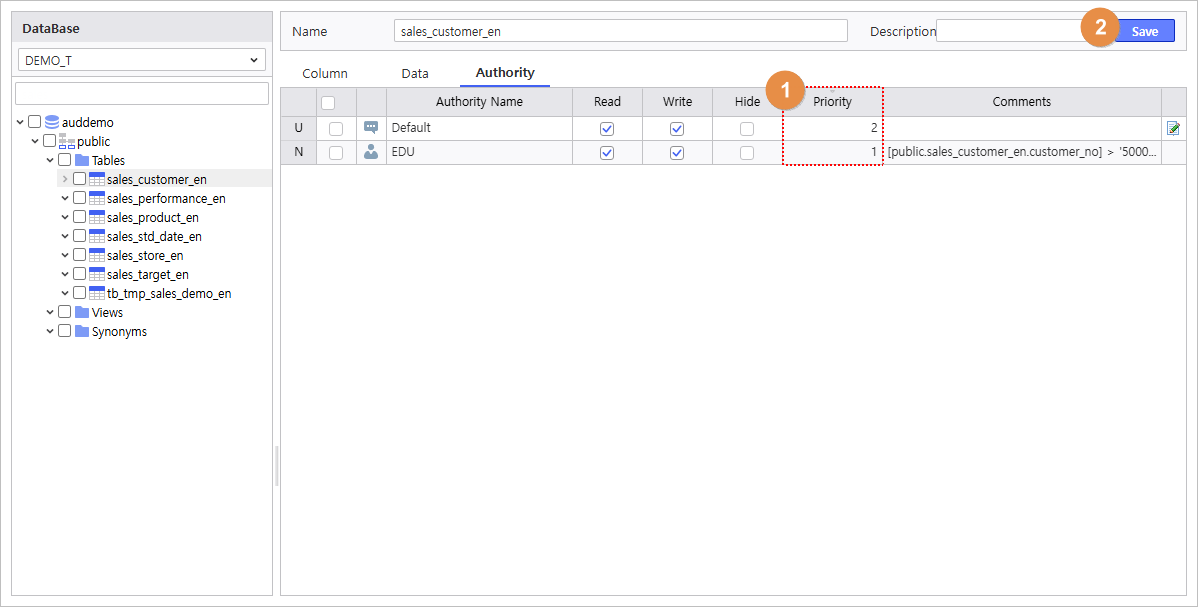Image resolution: width=1198 pixels, height=607 pixels.
Task: Select tb_tmp_sales_demo_en table in tree
Action: [x=169, y=293]
